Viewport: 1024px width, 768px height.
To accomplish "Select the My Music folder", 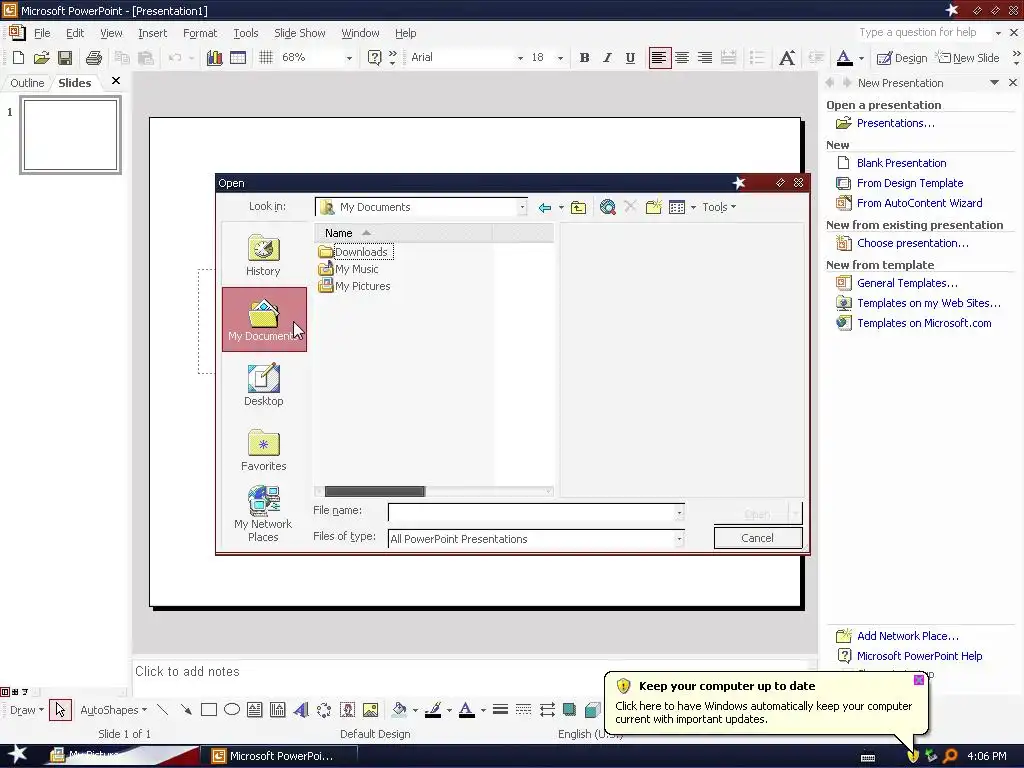I will 348,269.
